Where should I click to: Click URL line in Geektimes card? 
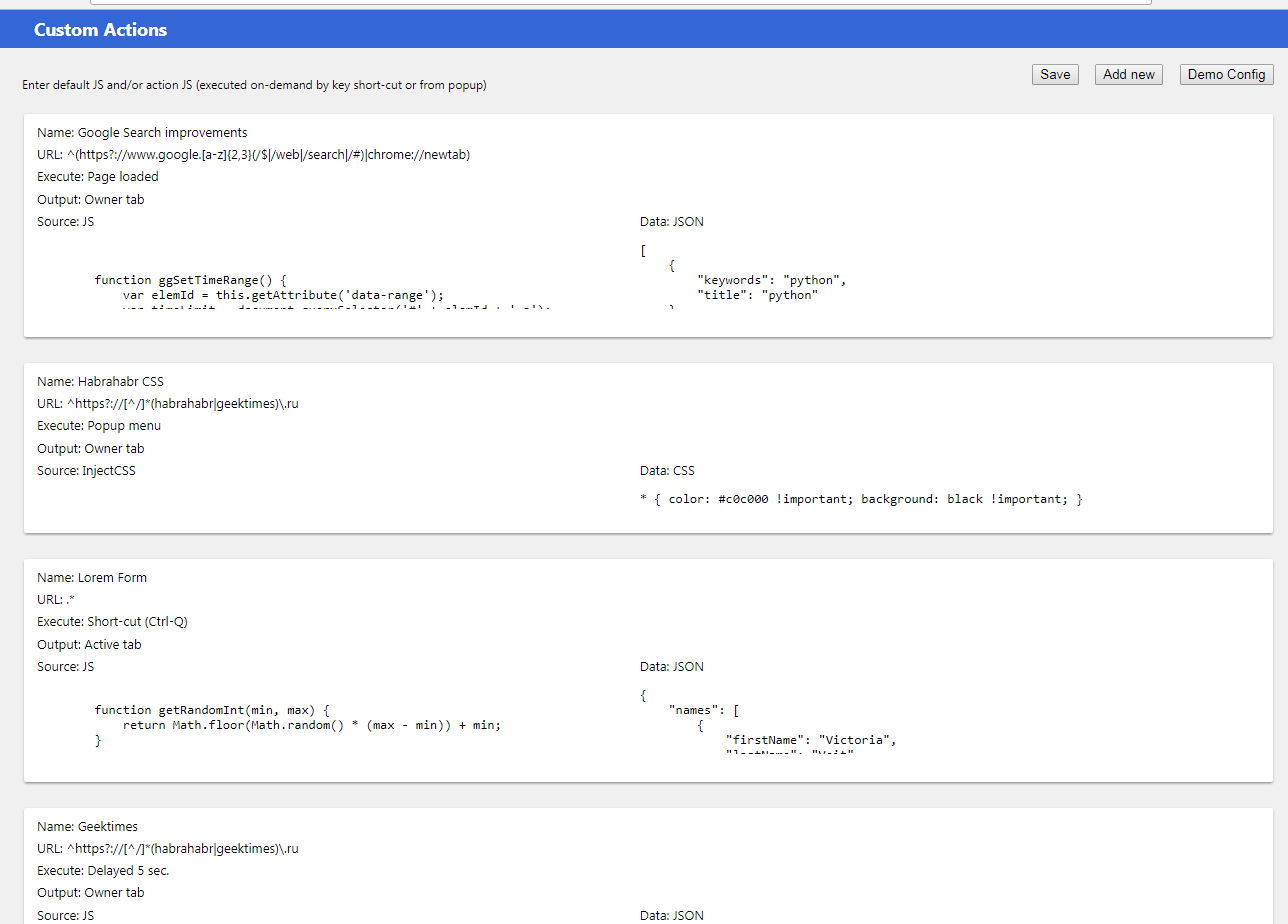click(168, 849)
